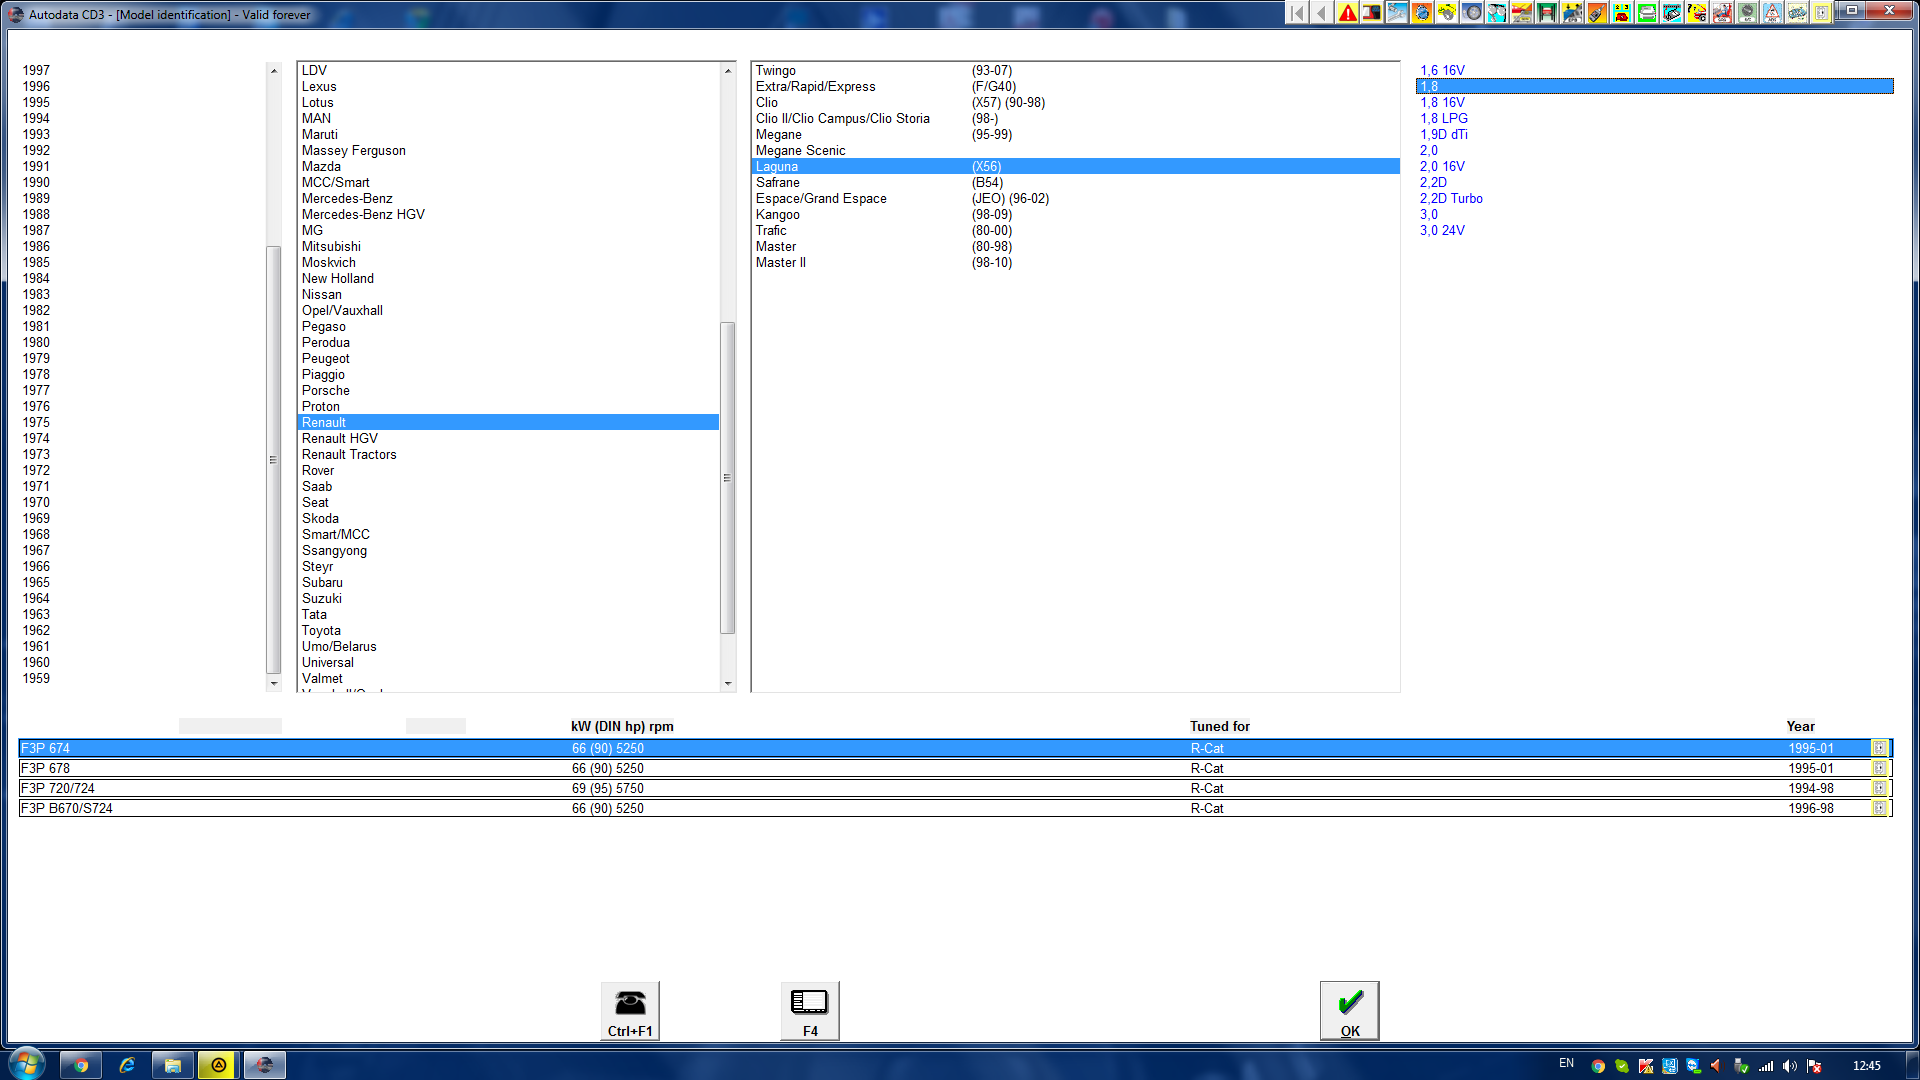Viewport: 1920px width, 1080px height.
Task: Open details icon on F3P 678 row
Action: [x=1879, y=768]
